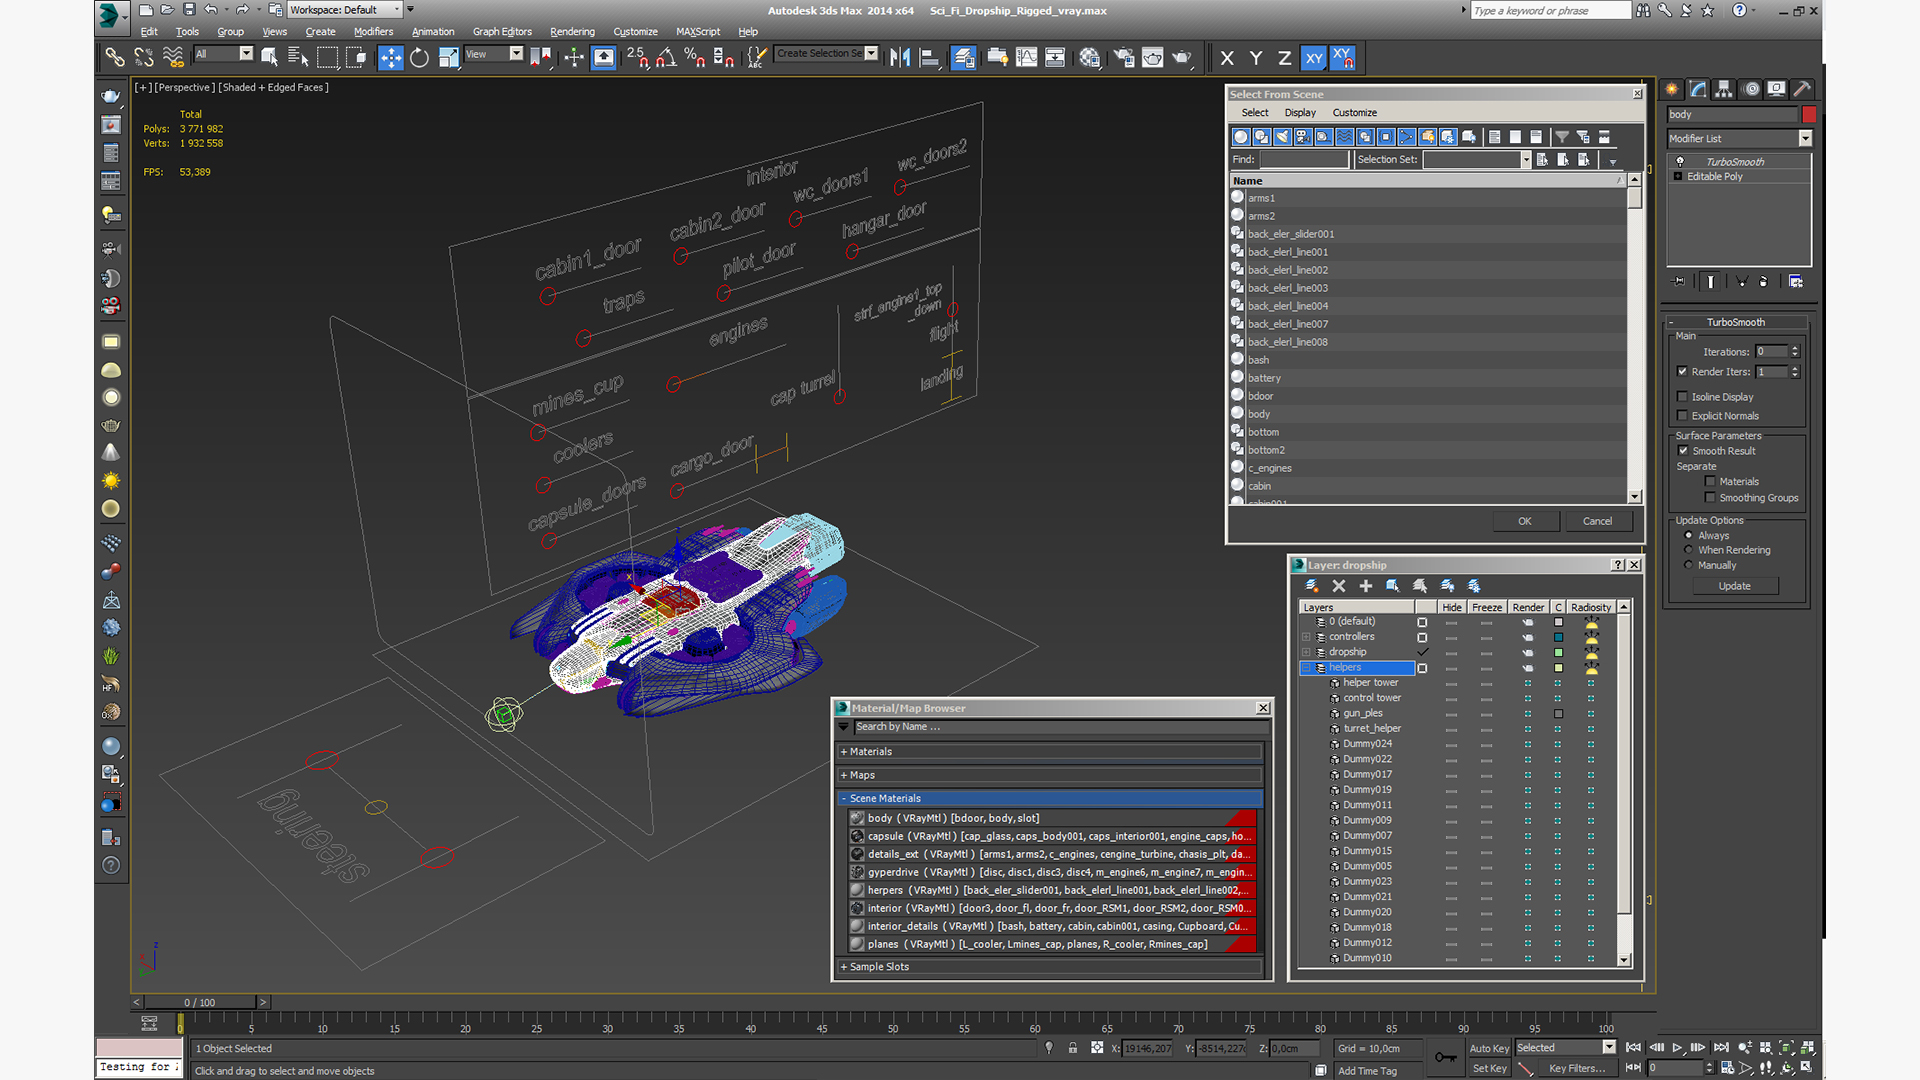Enable the Explicit Normals checkbox
The width and height of the screenshot is (1920, 1080).
pos(1682,416)
